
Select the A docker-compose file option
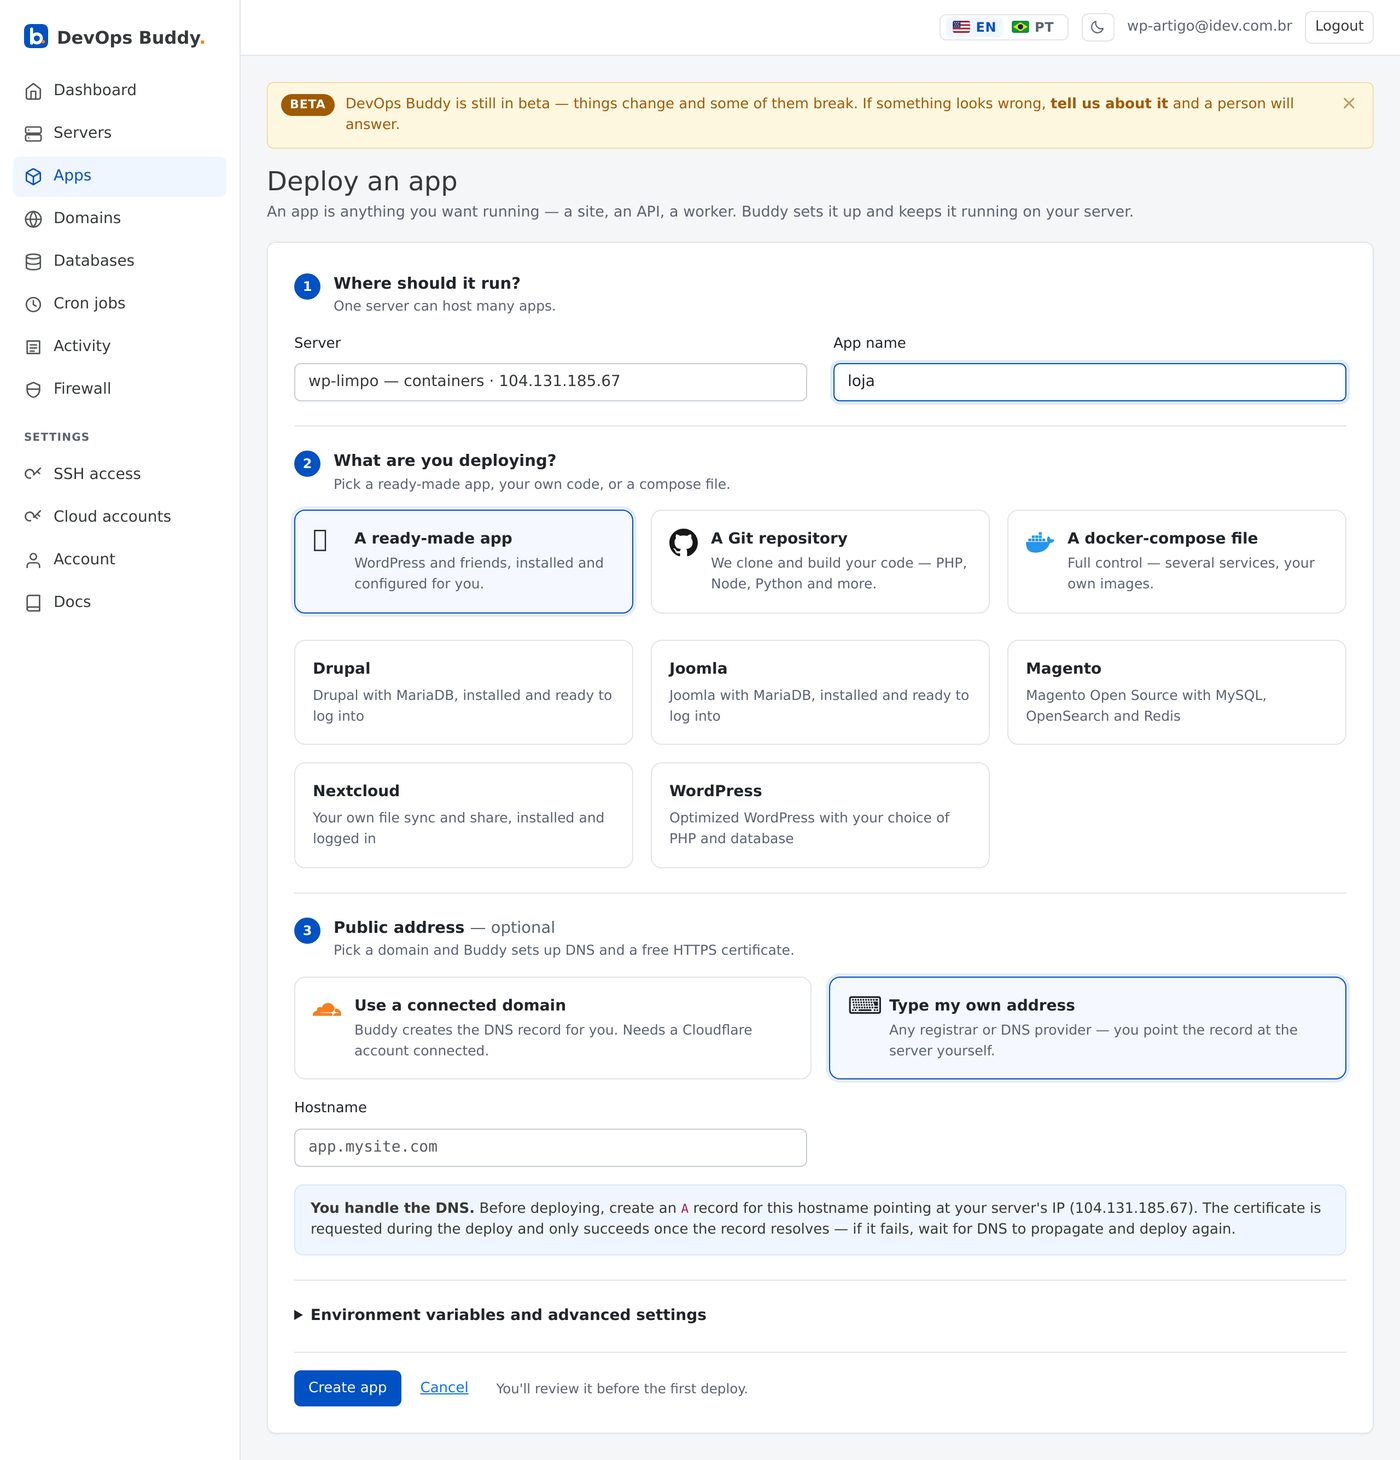point(1176,562)
